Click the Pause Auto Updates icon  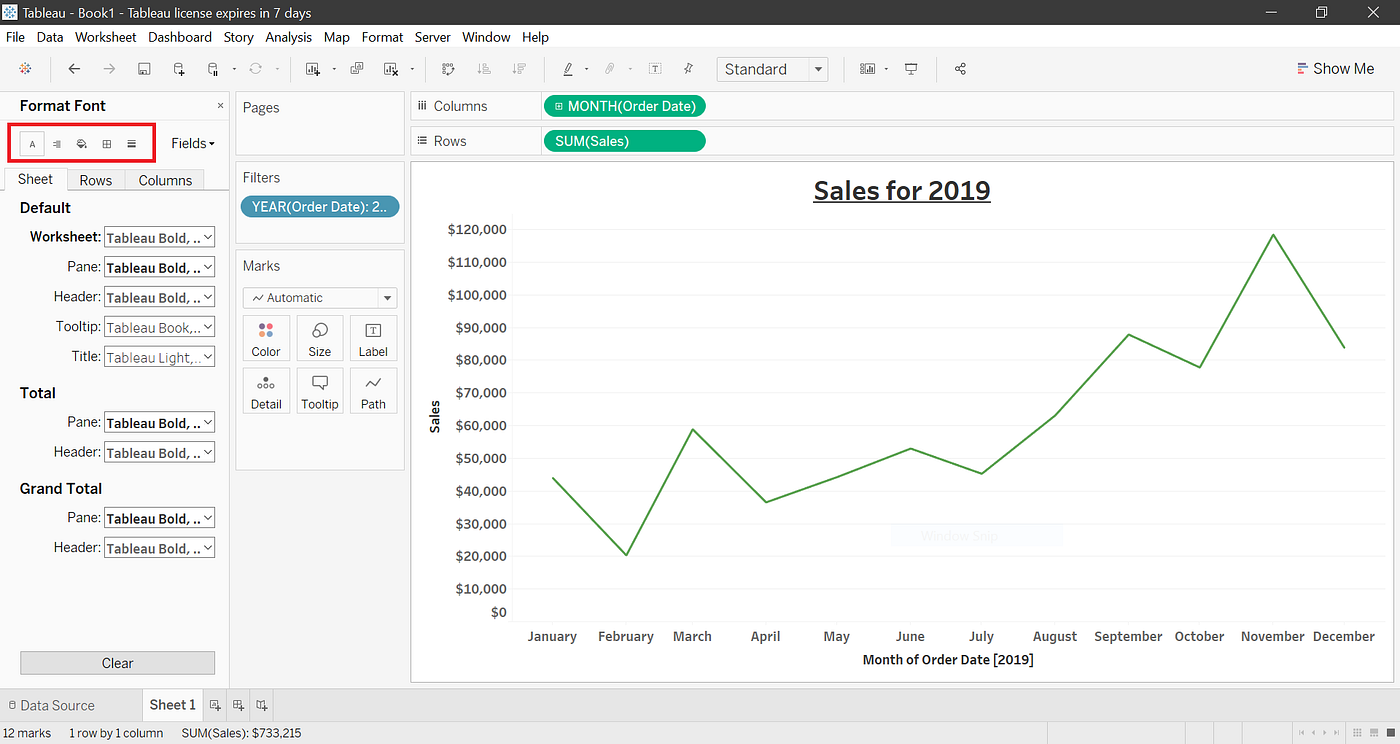[x=212, y=69]
